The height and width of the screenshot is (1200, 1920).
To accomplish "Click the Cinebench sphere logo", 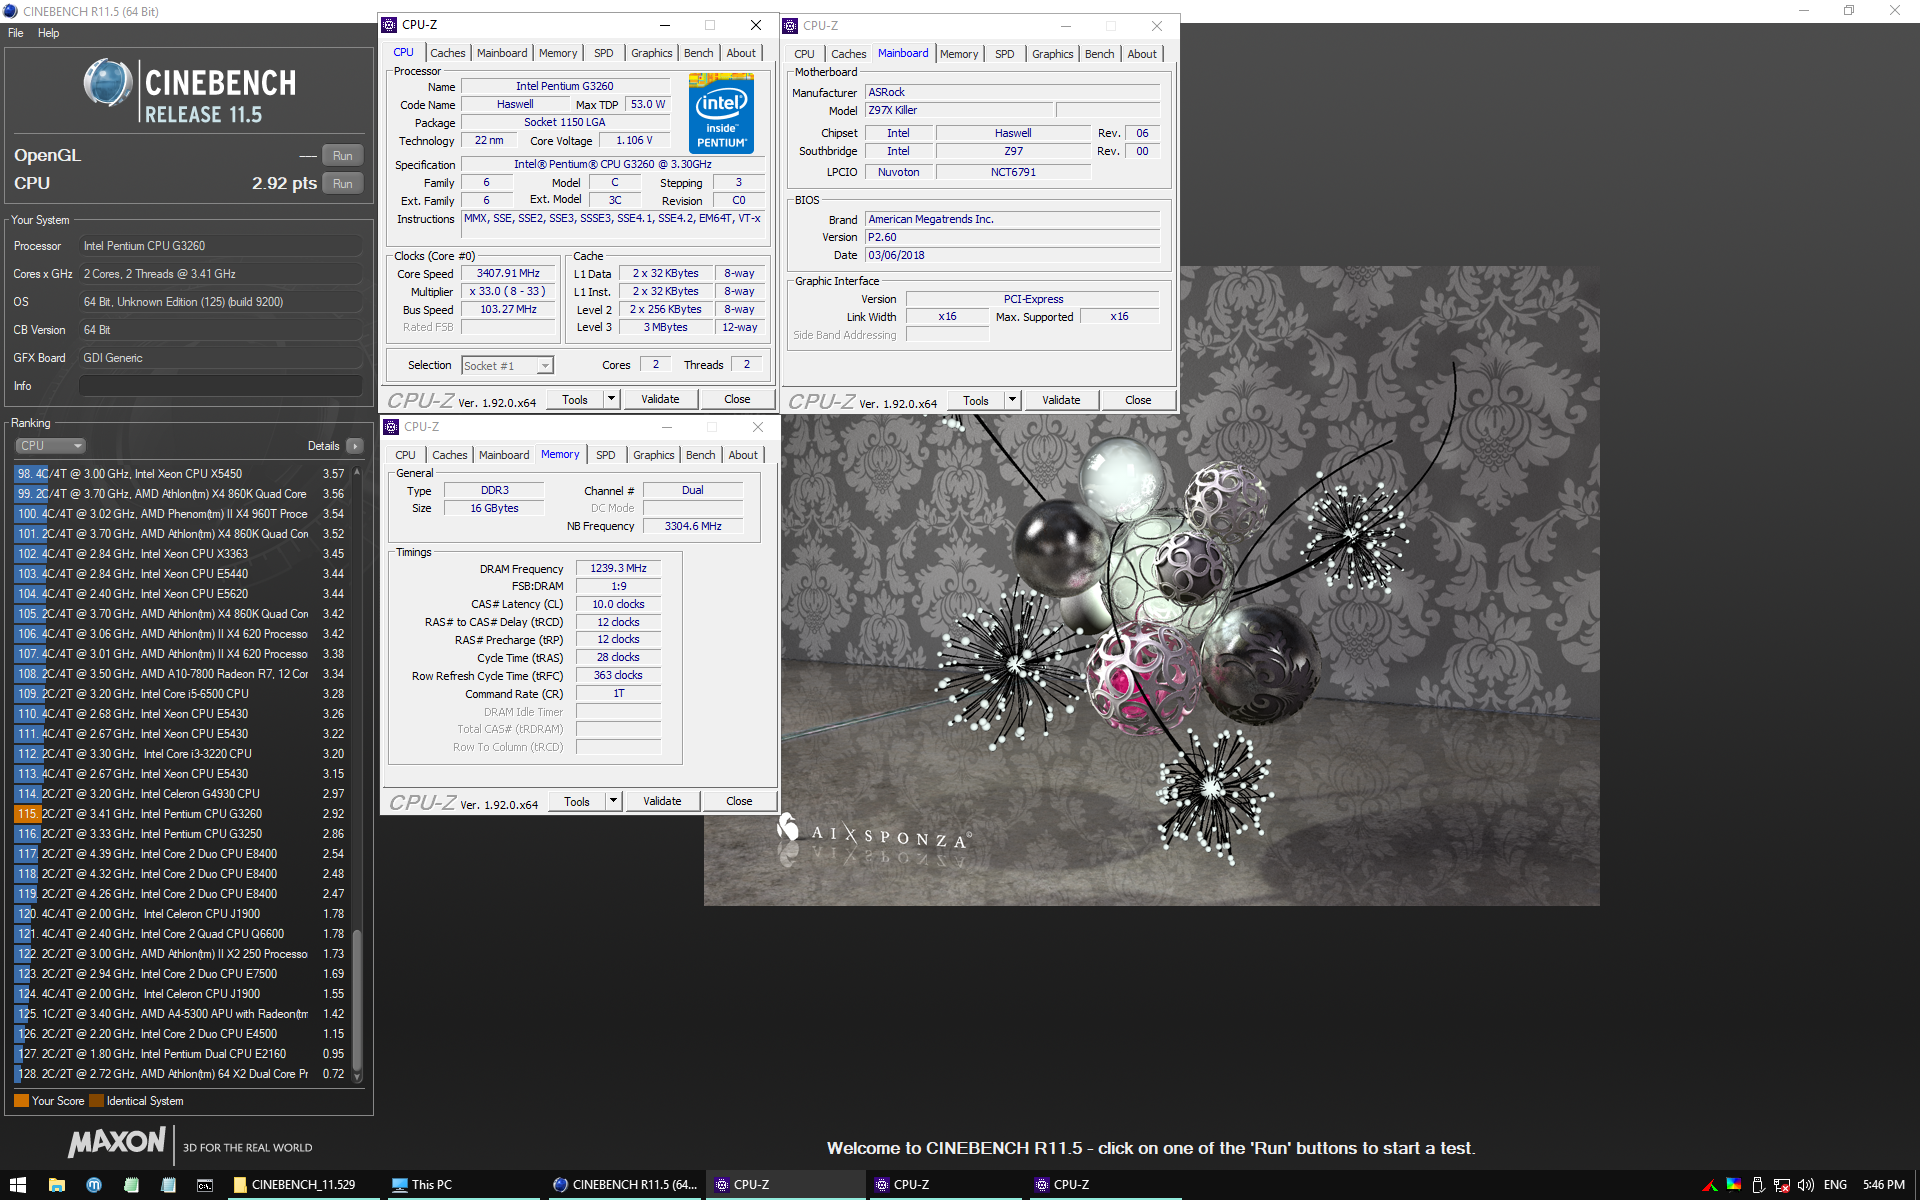I will (x=107, y=82).
